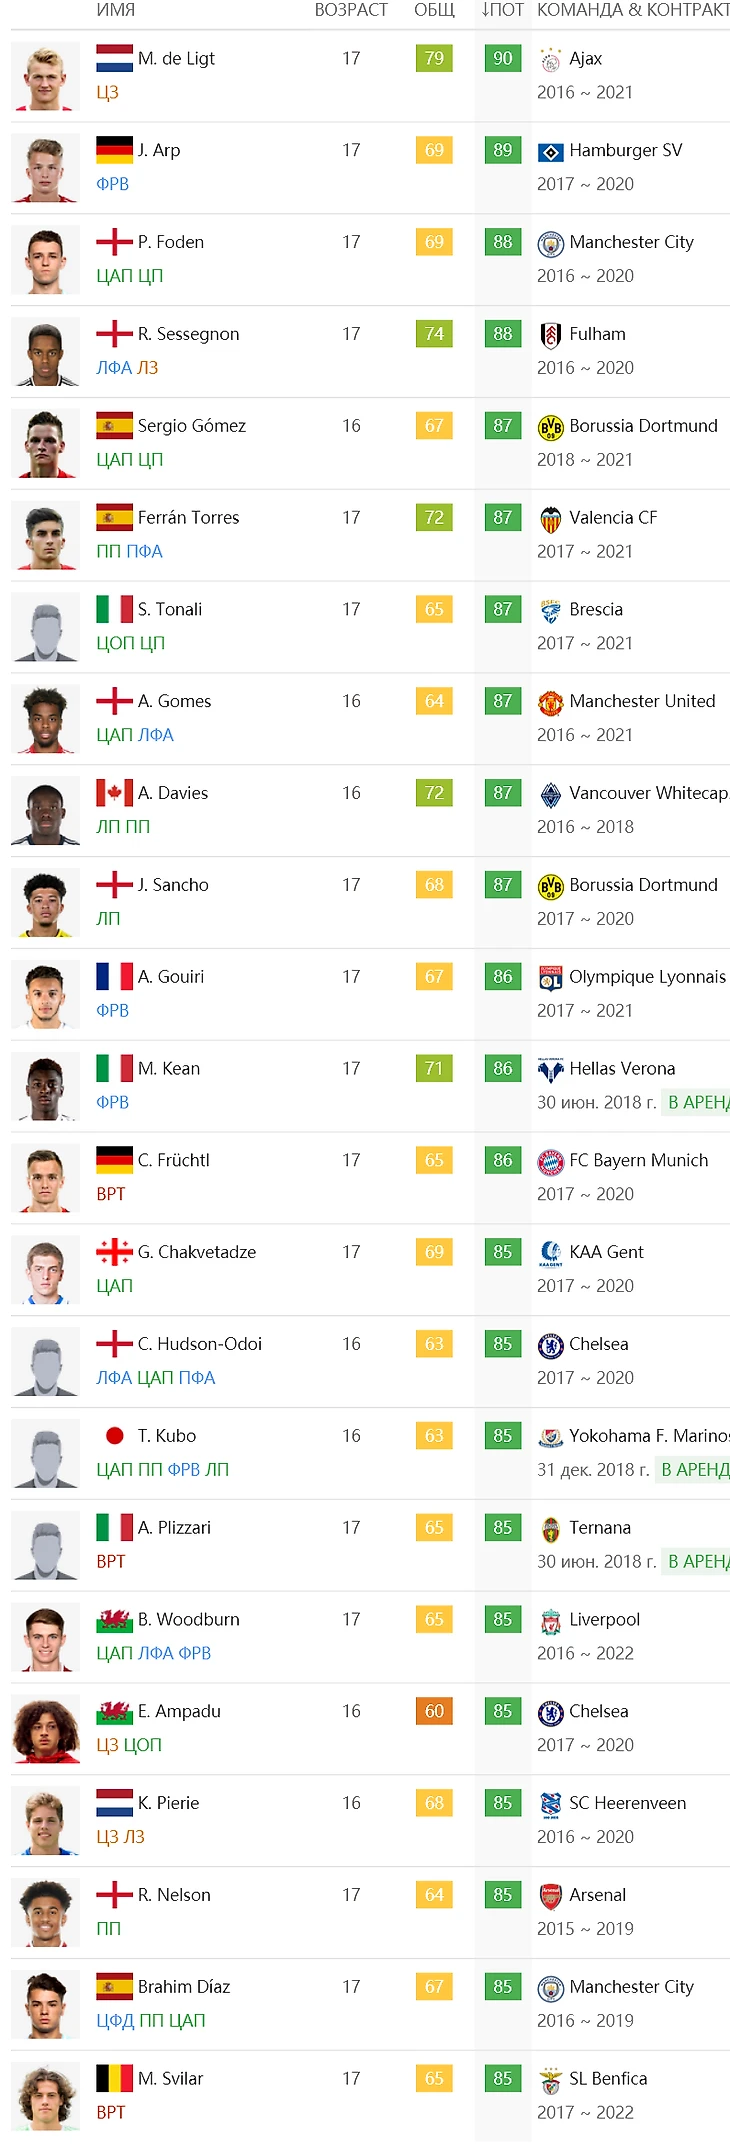Click the Ajax club crest icon

click(550, 60)
